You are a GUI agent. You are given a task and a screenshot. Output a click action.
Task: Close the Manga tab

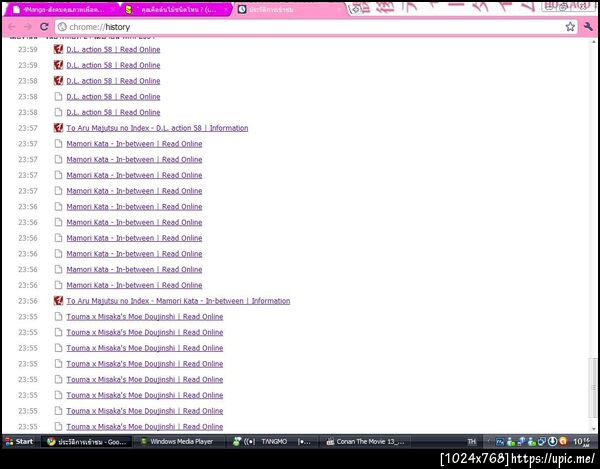point(113,9)
